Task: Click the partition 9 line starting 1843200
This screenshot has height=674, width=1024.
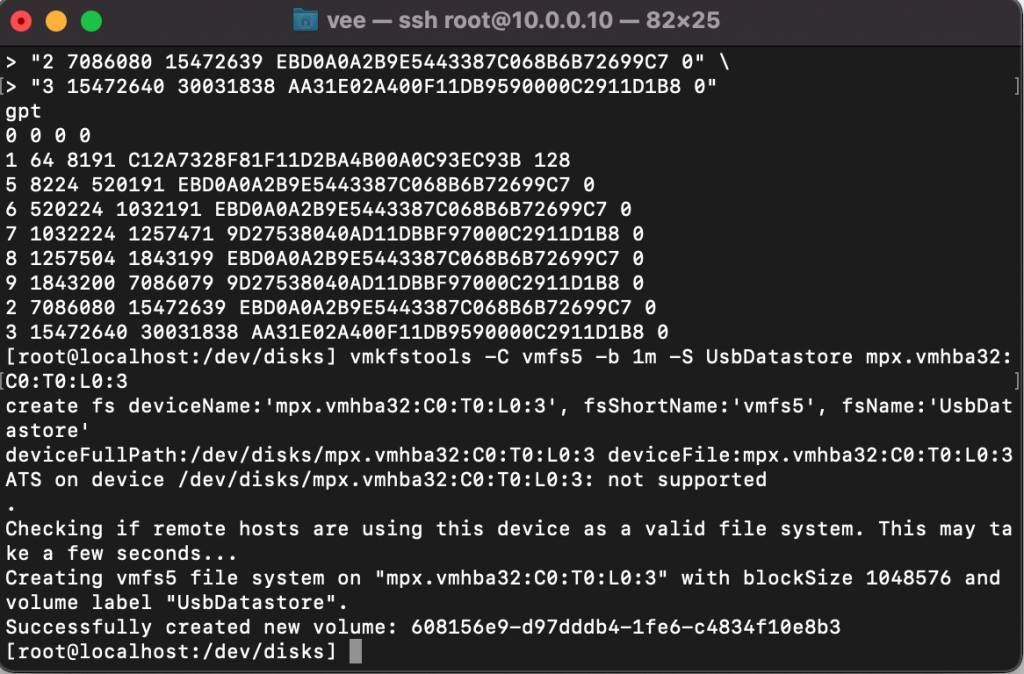Action: coord(324,283)
